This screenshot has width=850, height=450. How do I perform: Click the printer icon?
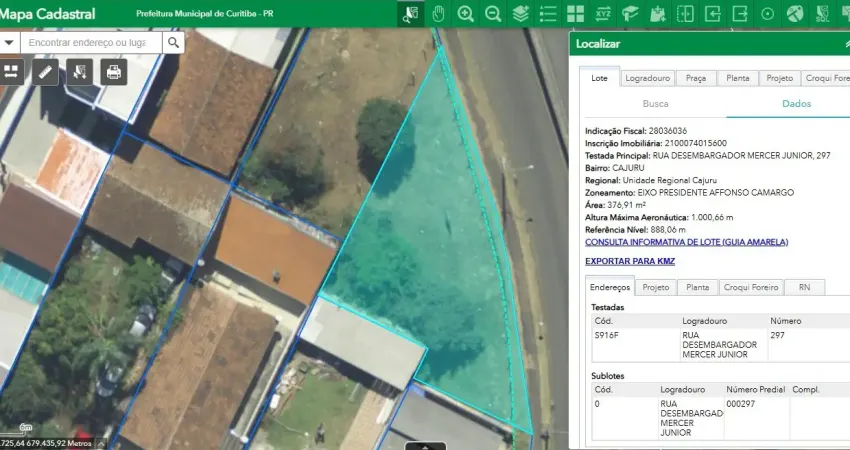[113, 71]
